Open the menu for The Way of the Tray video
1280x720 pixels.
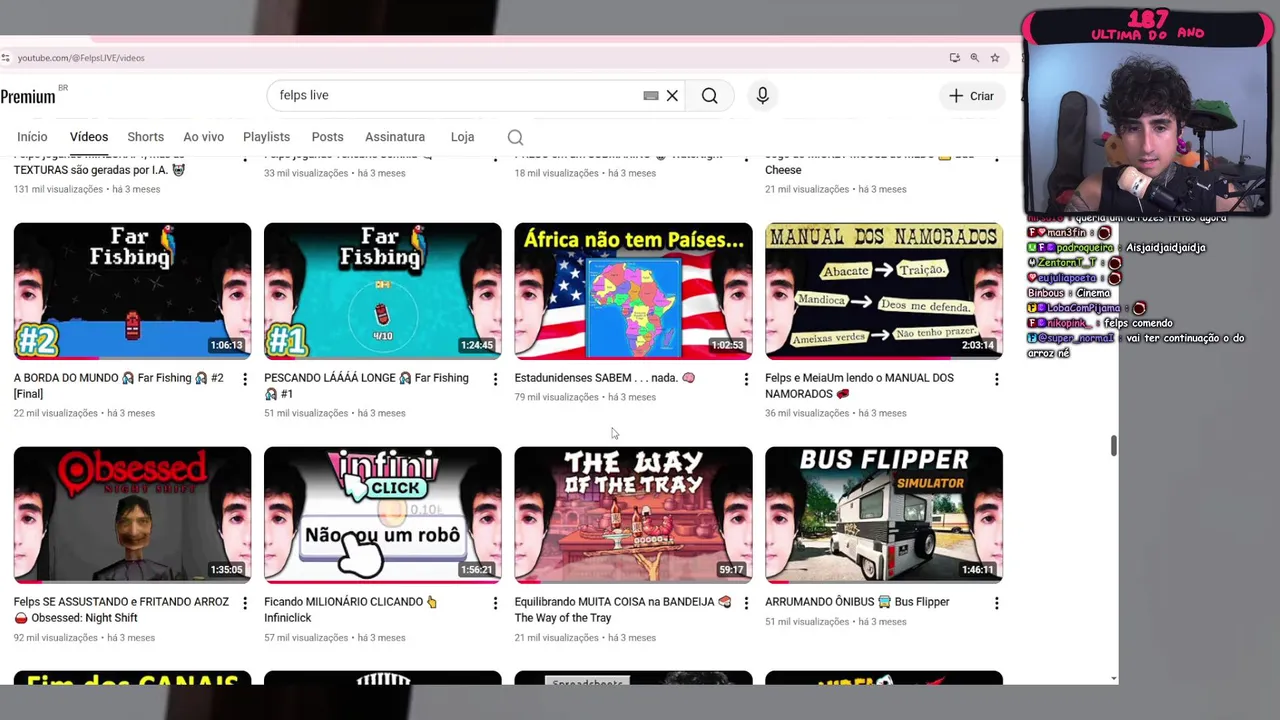coord(746,603)
